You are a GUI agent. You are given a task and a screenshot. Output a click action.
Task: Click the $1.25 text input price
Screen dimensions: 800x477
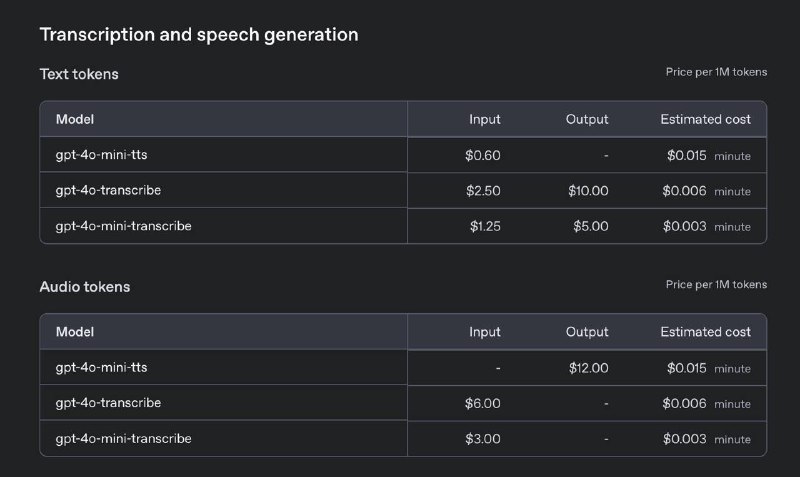point(485,227)
